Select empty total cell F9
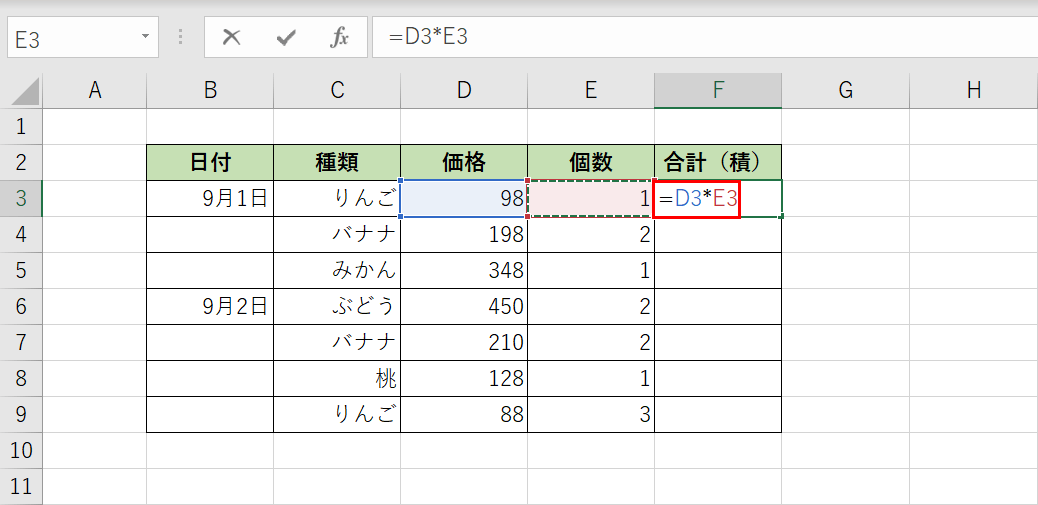Screen dimensions: 1038x505 [x=718, y=414]
